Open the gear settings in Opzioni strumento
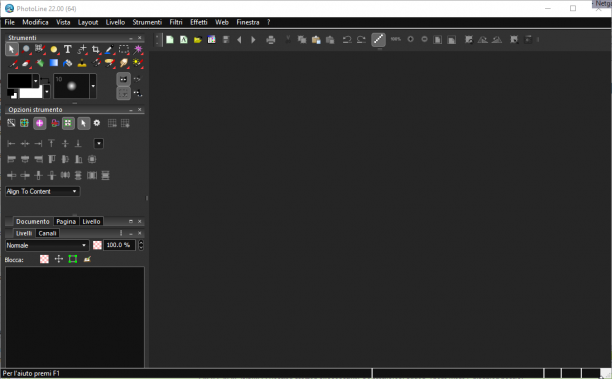612x379 pixels. point(97,123)
